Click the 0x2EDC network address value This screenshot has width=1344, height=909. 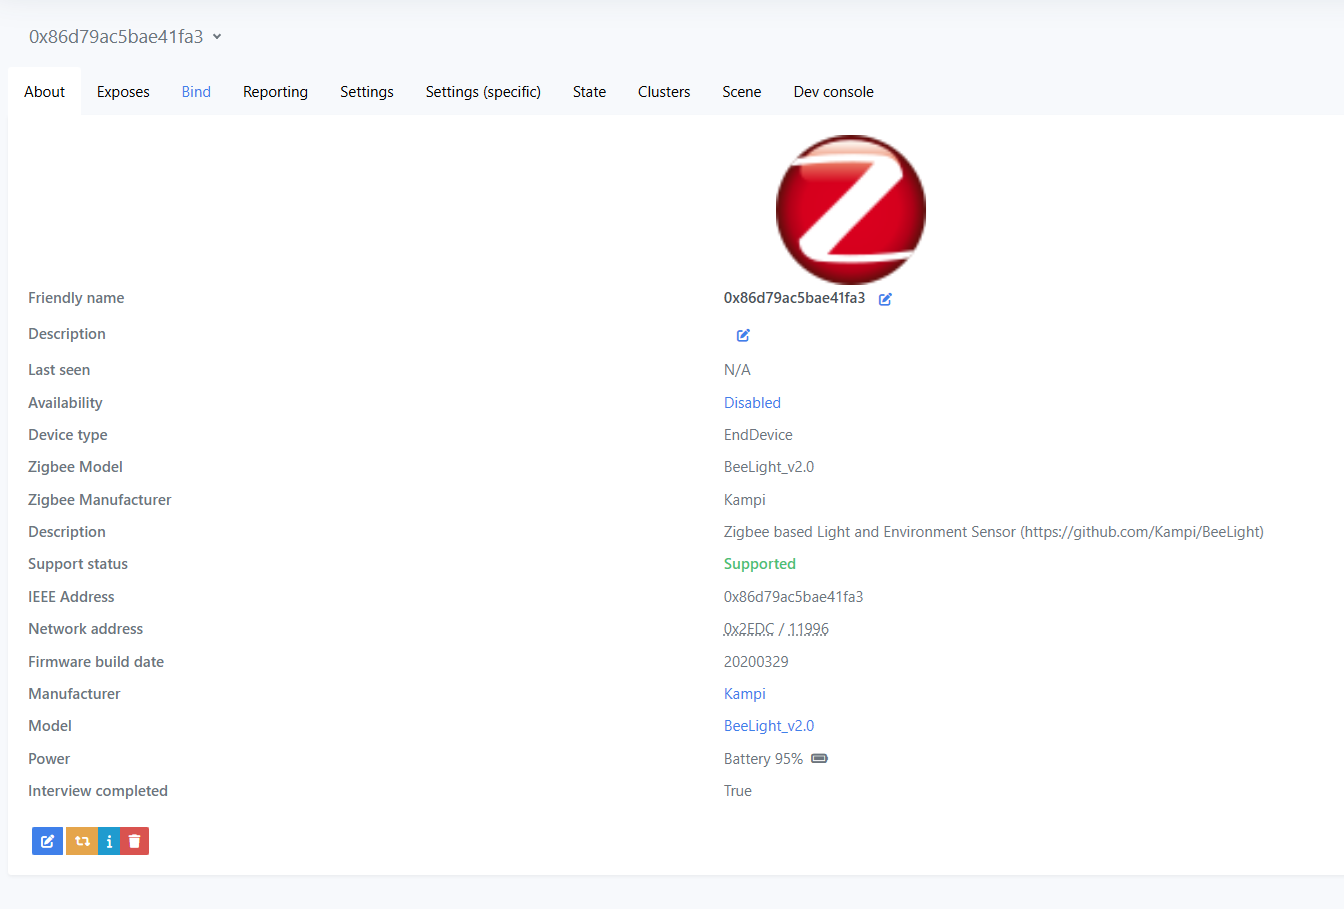pyautogui.click(x=749, y=629)
